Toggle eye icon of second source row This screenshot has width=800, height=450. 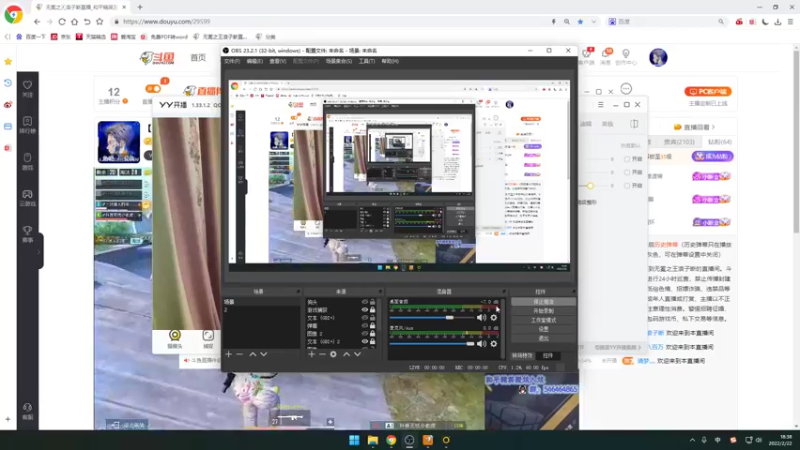(364, 310)
